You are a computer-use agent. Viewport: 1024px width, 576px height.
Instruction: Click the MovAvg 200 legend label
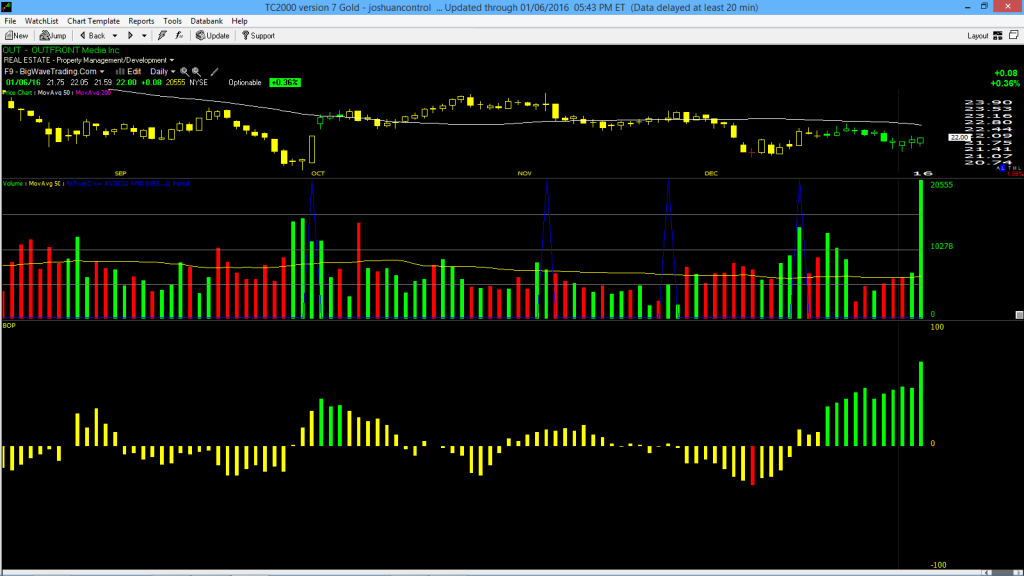[x=93, y=93]
